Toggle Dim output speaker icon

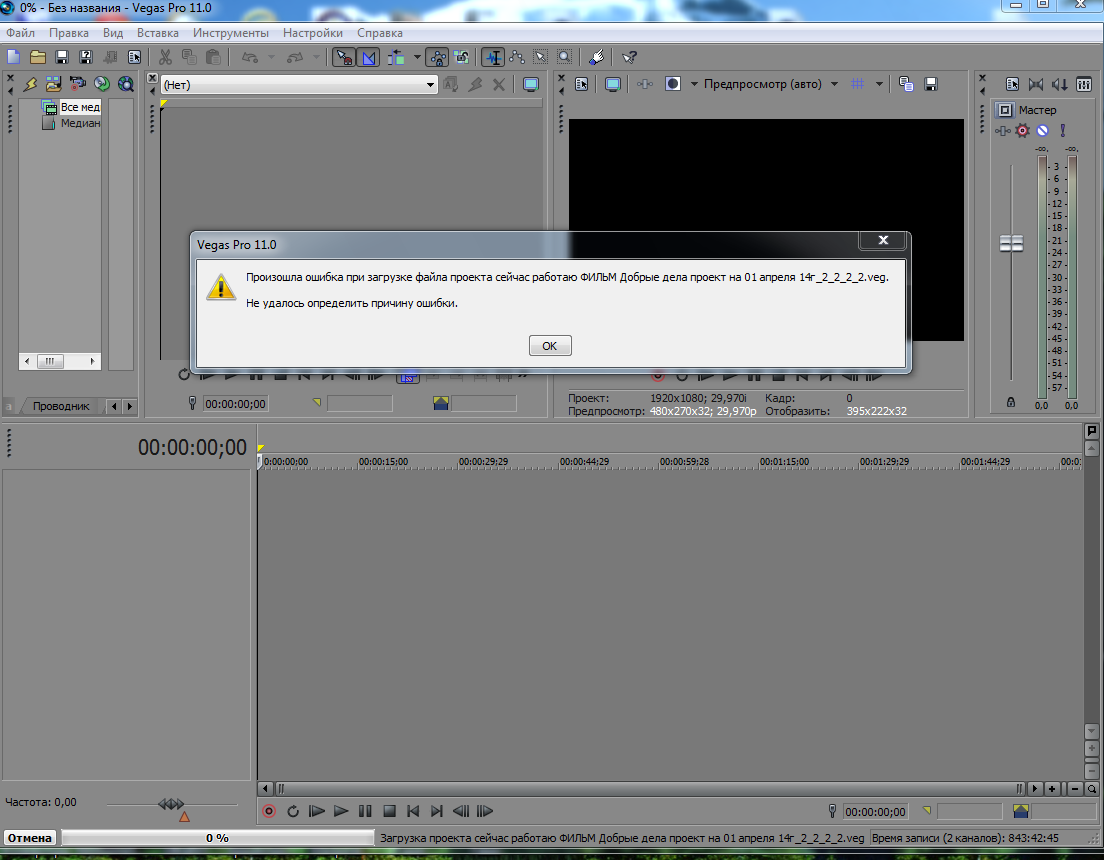1060,84
